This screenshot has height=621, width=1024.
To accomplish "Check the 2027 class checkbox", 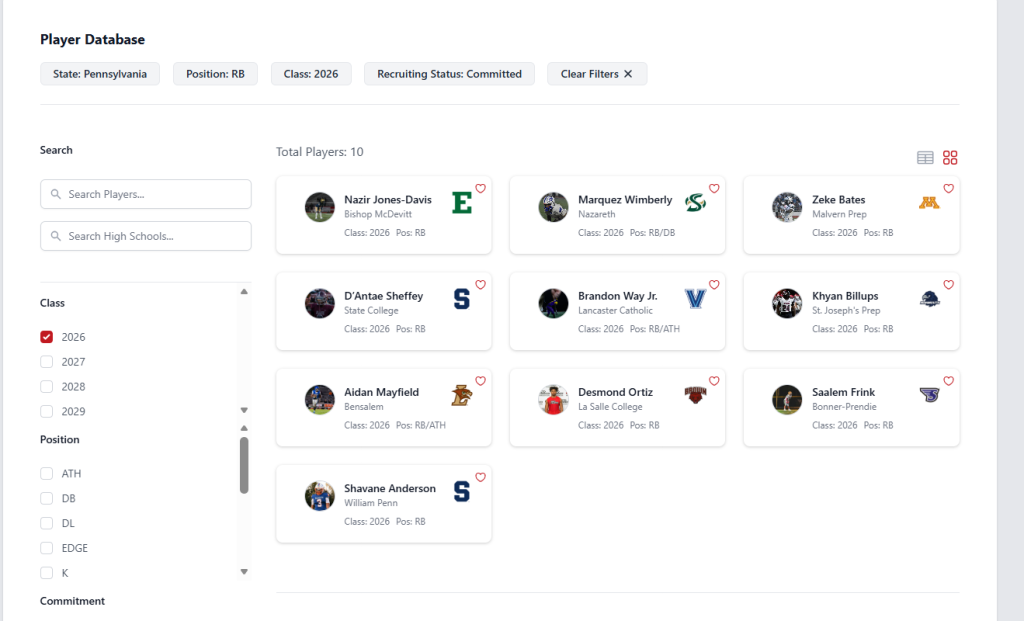I will [47, 362].
